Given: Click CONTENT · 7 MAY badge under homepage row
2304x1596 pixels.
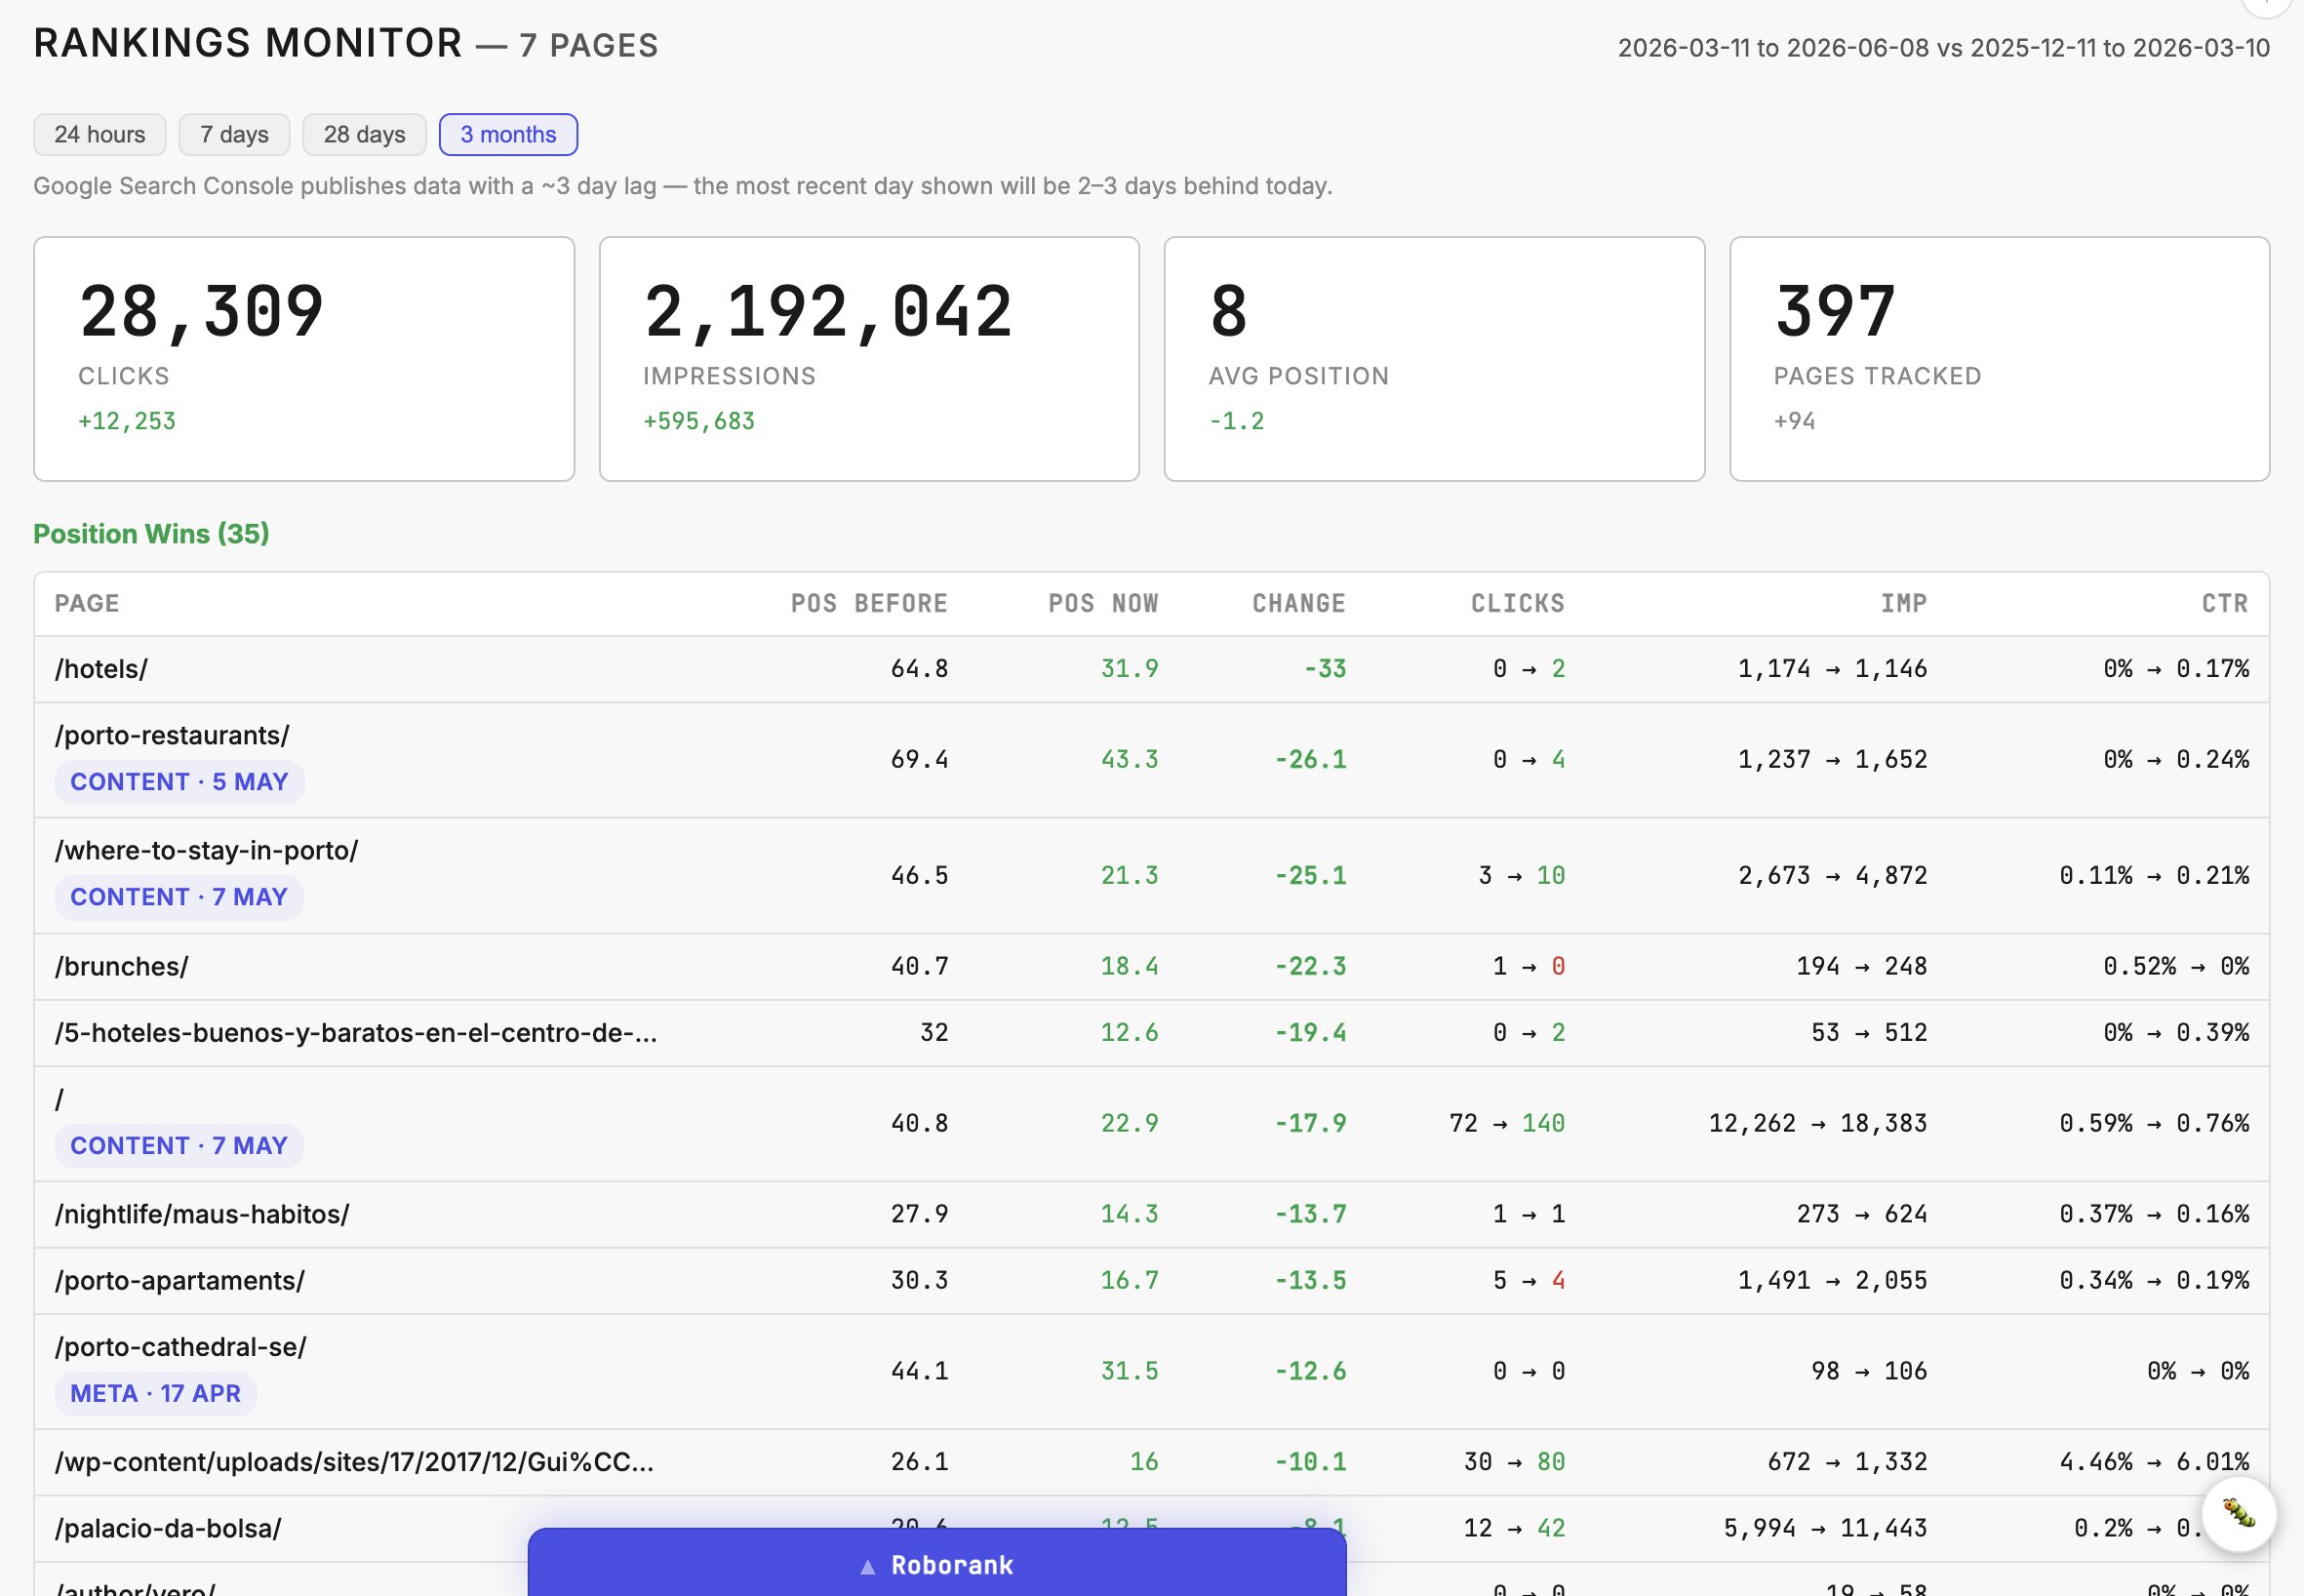Looking at the screenshot, I should (x=179, y=1145).
